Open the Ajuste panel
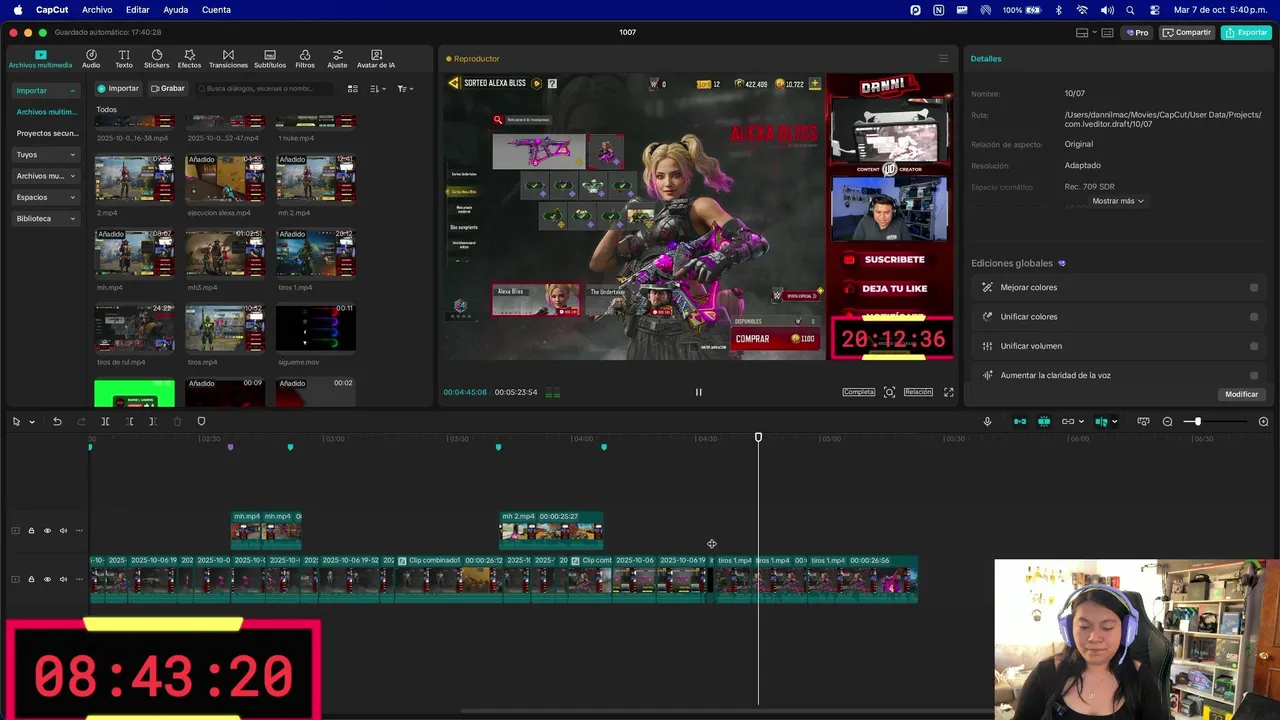The image size is (1280, 720). pos(338,59)
